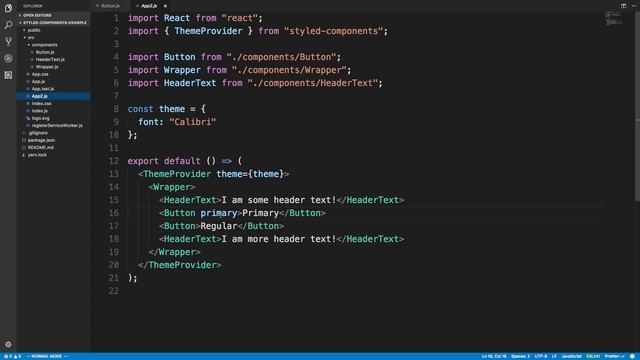Click the ESLint status bar item
Screen dimensions: 640x360
(x=593, y=356)
